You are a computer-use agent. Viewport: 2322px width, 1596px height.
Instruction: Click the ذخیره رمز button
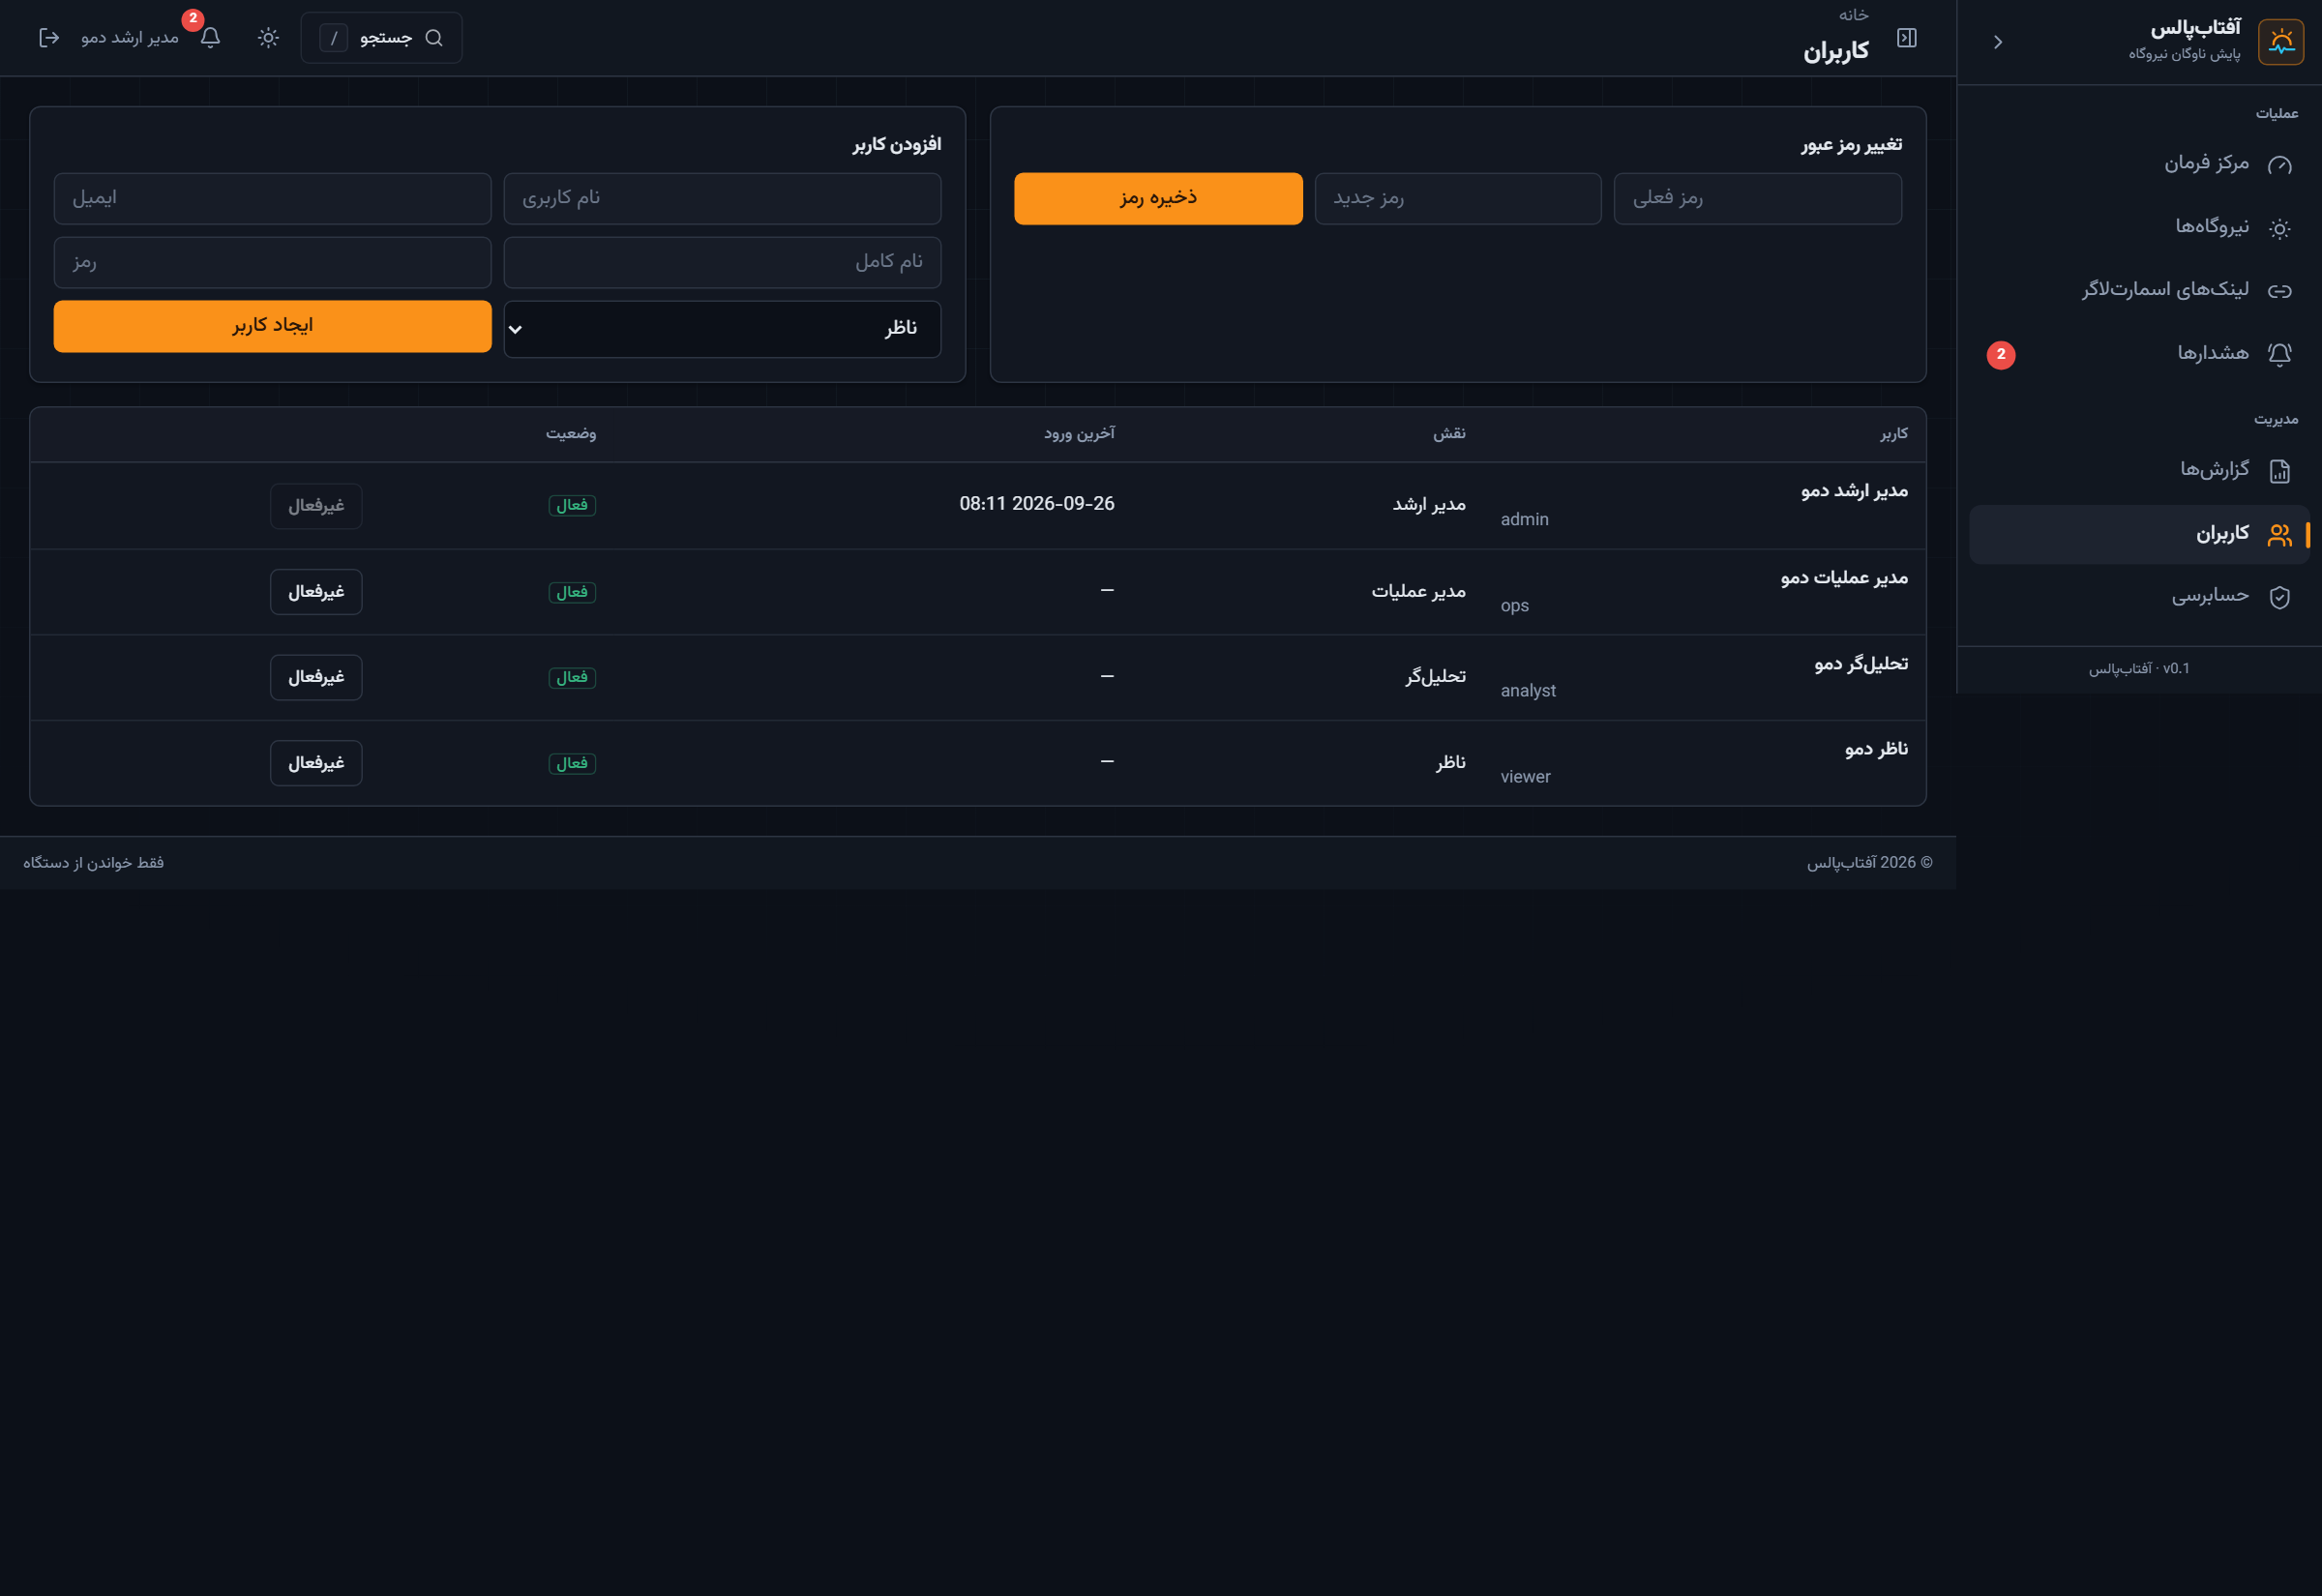click(x=1158, y=198)
